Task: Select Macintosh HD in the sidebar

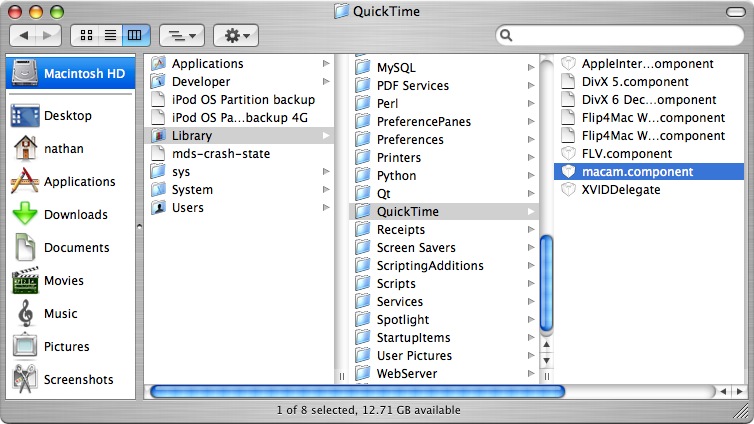Action: coord(71,72)
